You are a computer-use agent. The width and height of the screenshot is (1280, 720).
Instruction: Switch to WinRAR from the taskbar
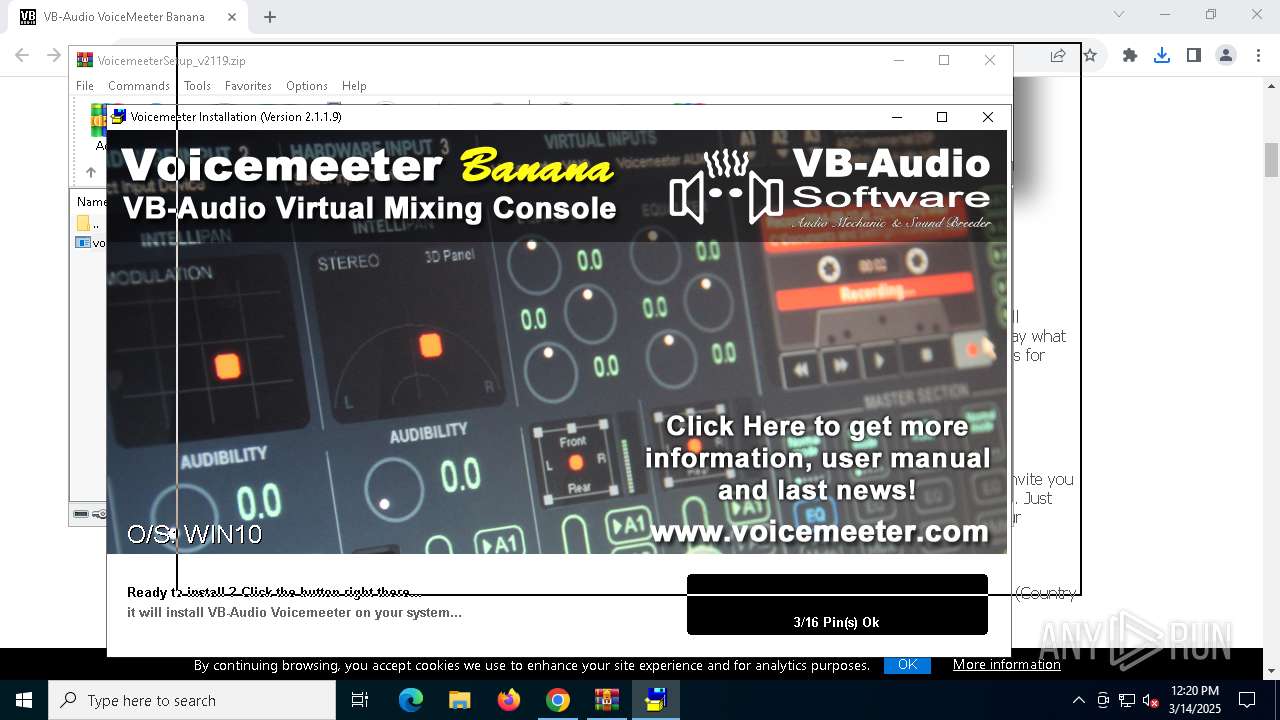(606, 700)
